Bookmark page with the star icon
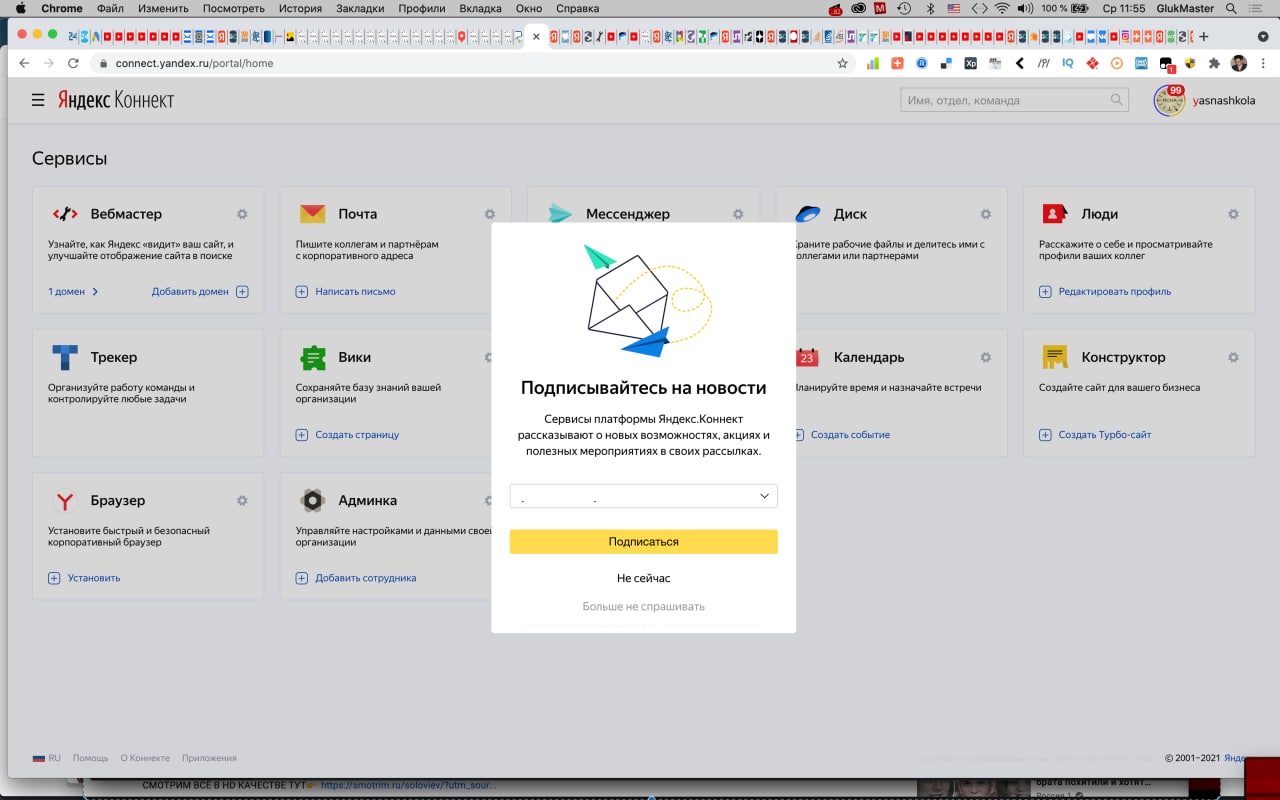Image resolution: width=1280 pixels, height=800 pixels. pos(842,63)
